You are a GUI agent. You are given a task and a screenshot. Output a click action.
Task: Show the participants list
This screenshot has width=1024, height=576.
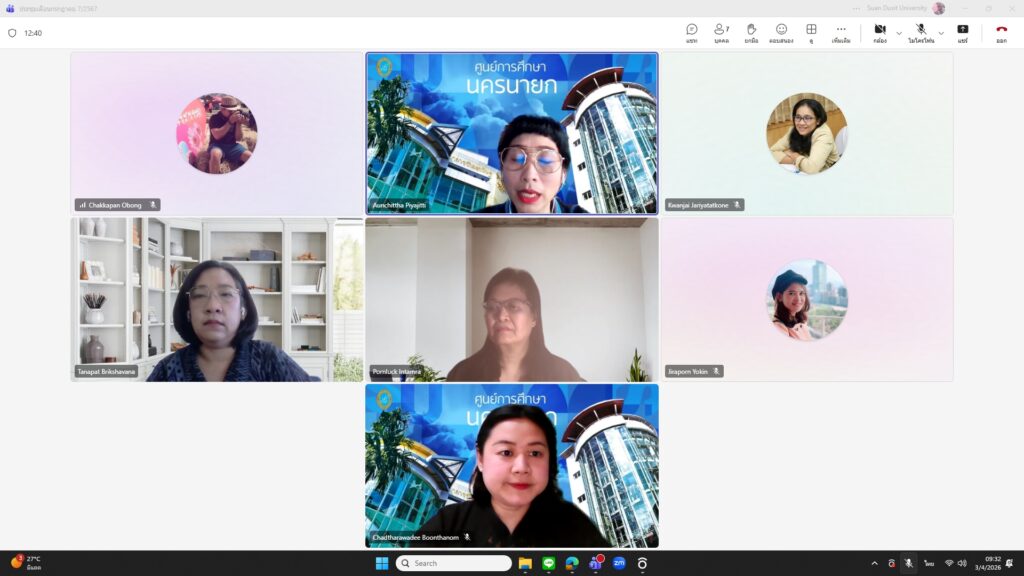pyautogui.click(x=721, y=32)
